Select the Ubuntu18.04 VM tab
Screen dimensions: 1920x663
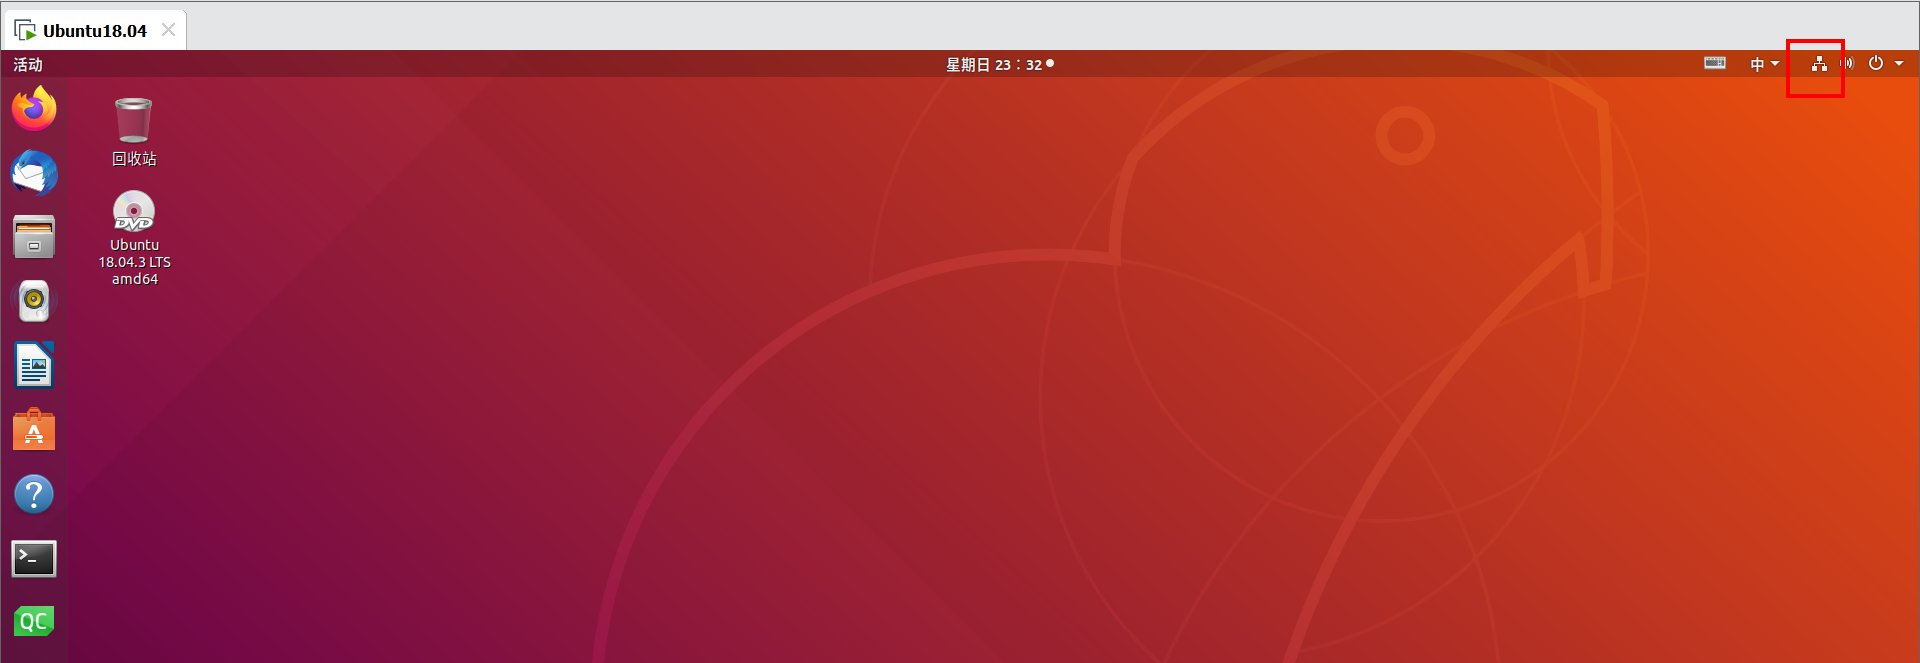pos(94,30)
